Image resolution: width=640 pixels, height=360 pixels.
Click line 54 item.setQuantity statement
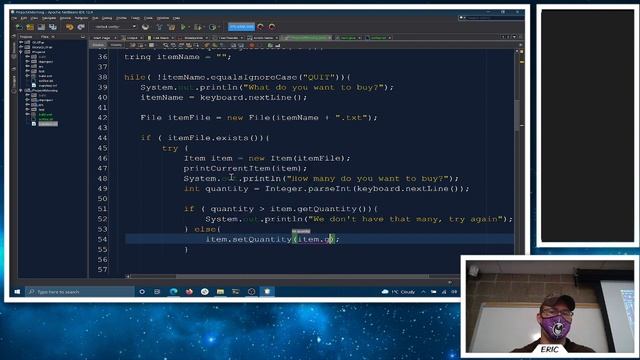click(x=272, y=239)
